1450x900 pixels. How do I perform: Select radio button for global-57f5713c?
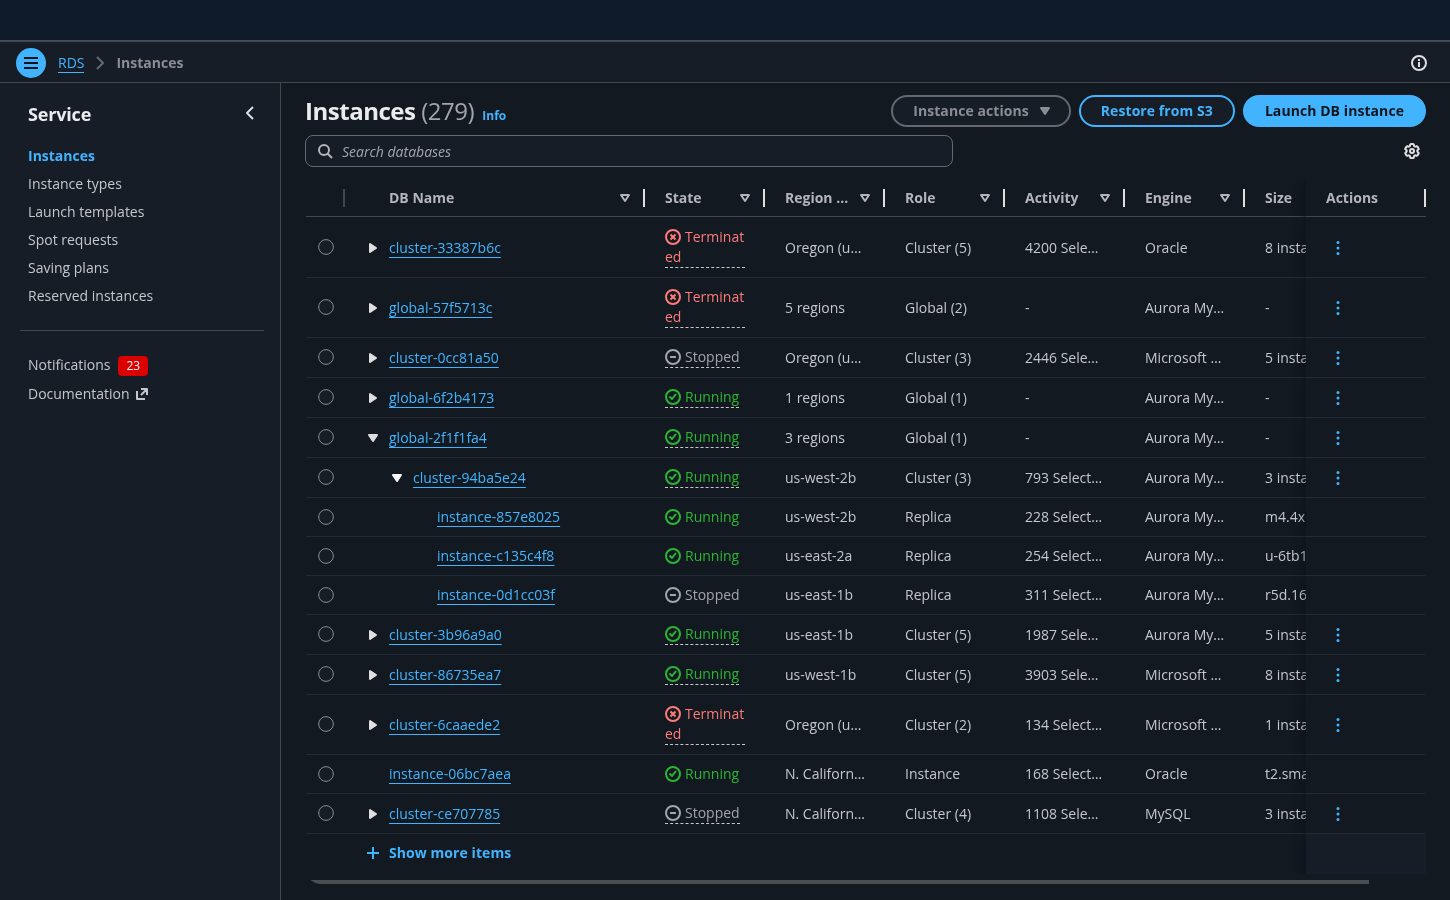326,307
